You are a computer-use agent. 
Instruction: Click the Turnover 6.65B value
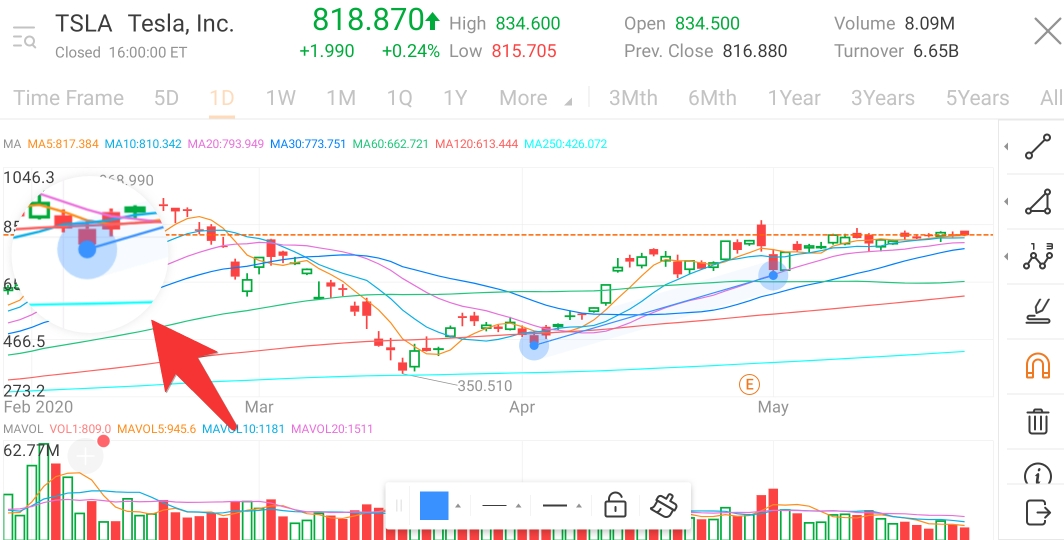pos(935,51)
